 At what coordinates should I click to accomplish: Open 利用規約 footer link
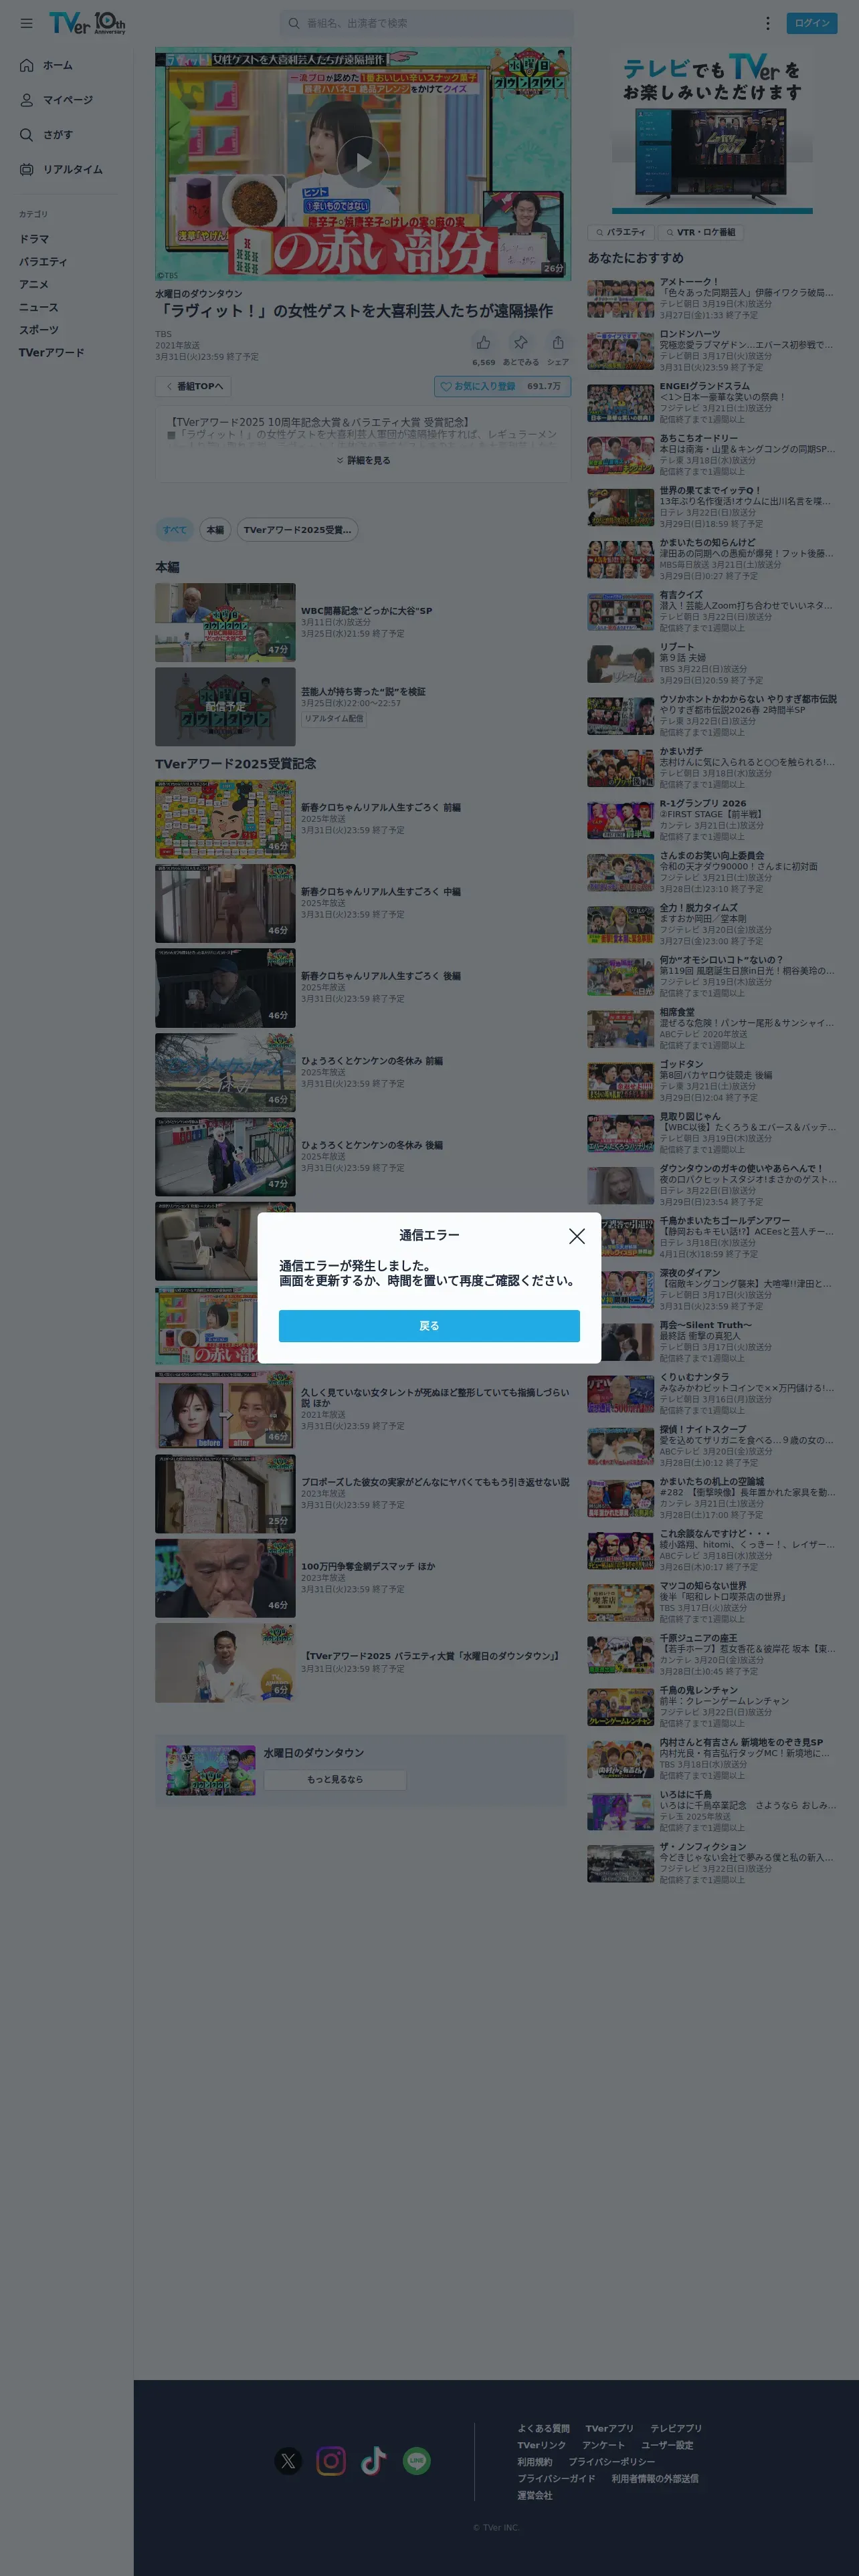(535, 2462)
